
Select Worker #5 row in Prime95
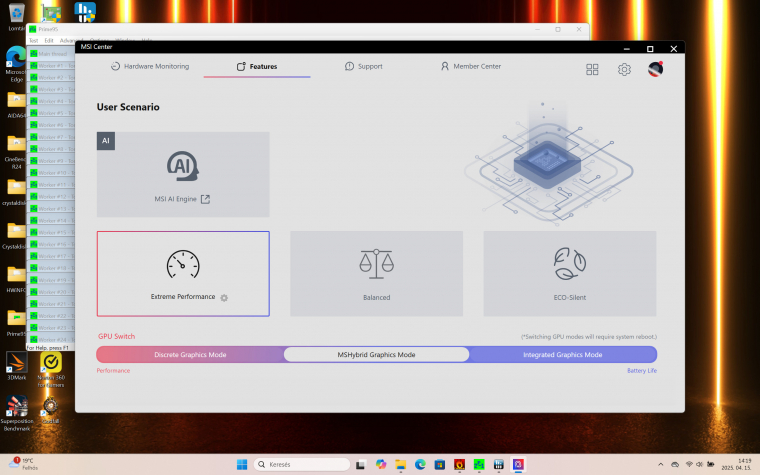coord(52,113)
